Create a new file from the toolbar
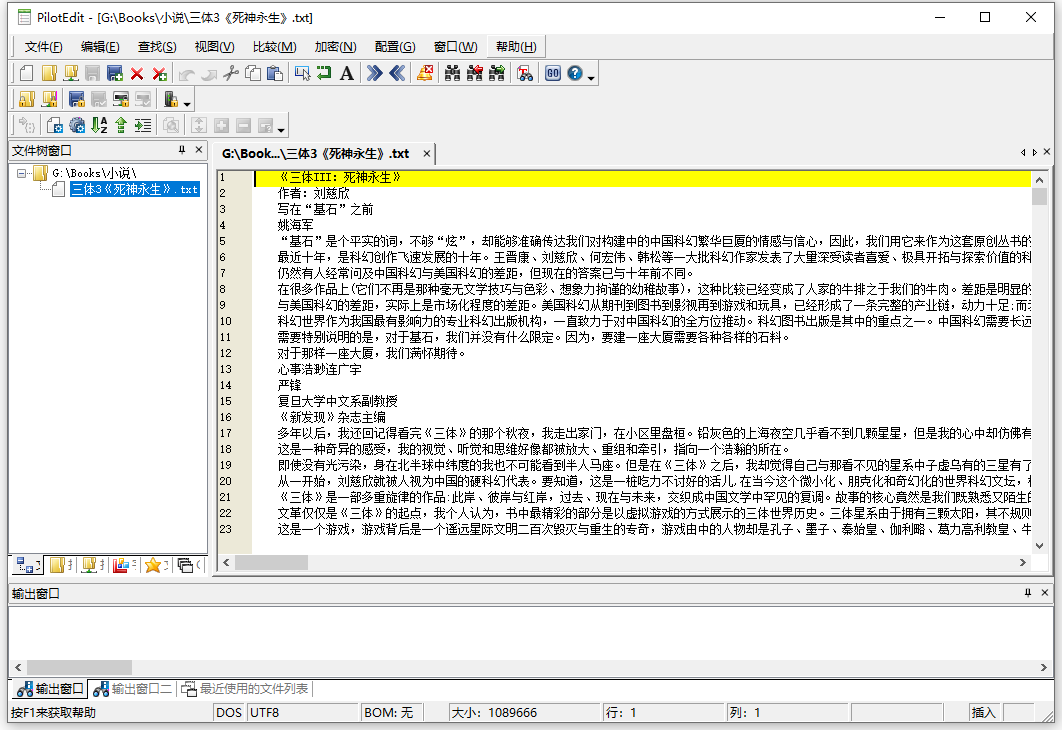 tap(26, 73)
